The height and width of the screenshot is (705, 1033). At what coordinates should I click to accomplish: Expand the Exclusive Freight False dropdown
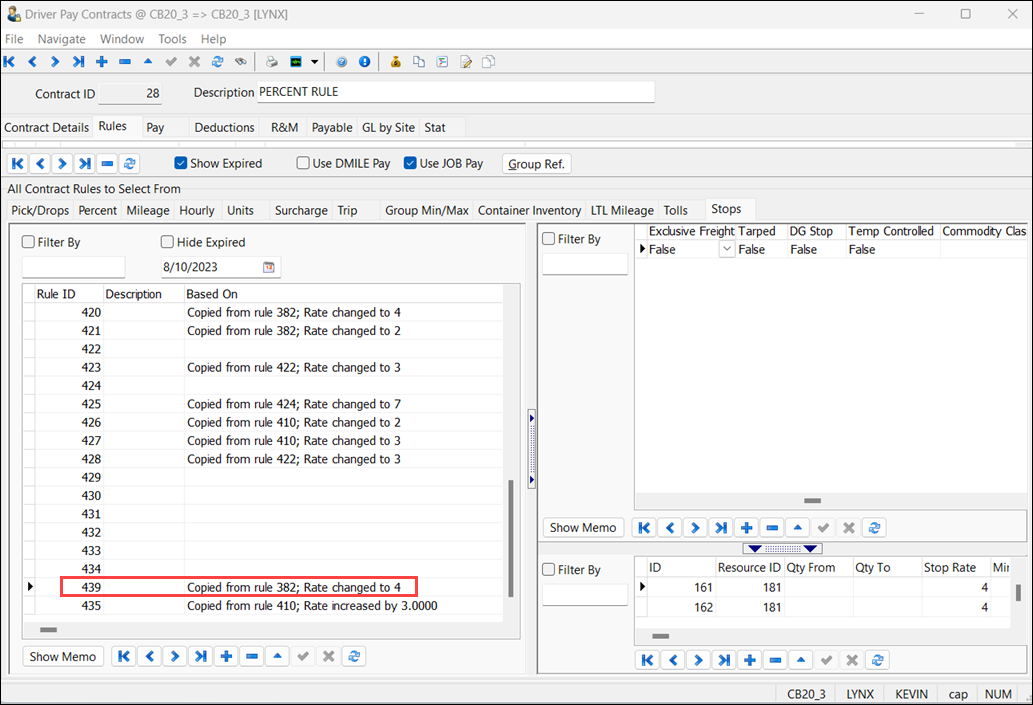coord(727,250)
